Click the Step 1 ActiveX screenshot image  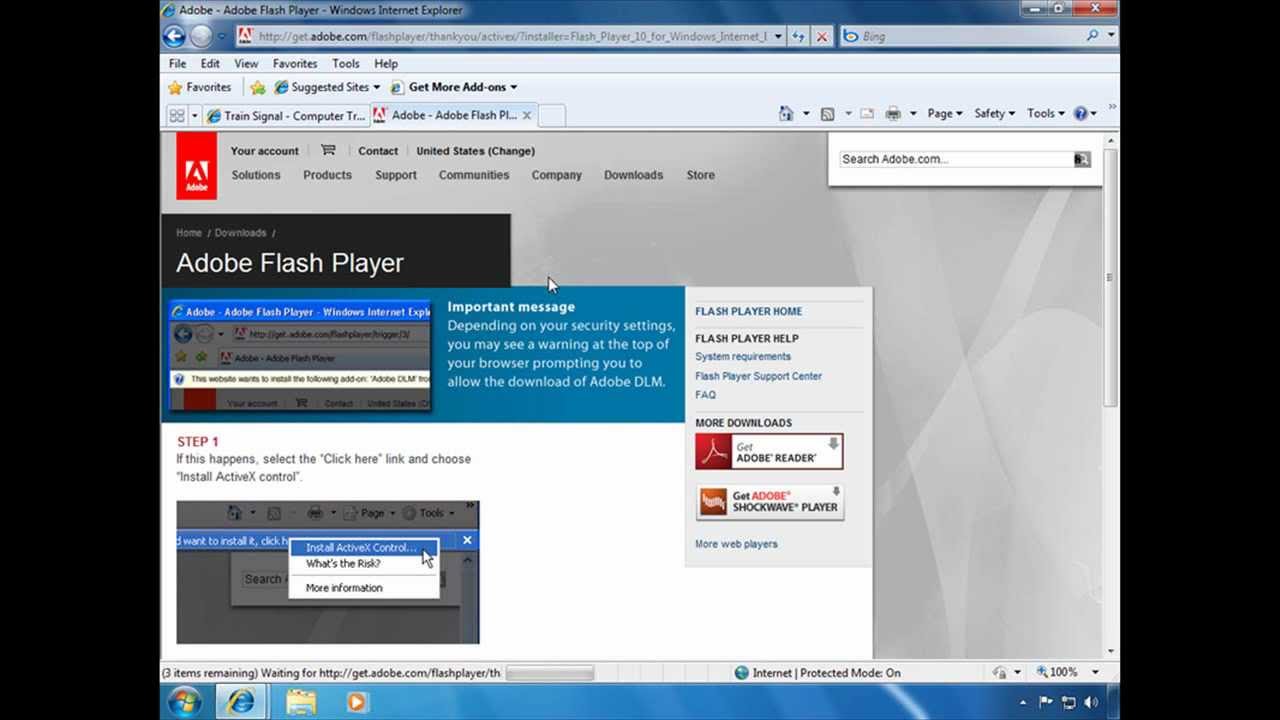point(328,572)
